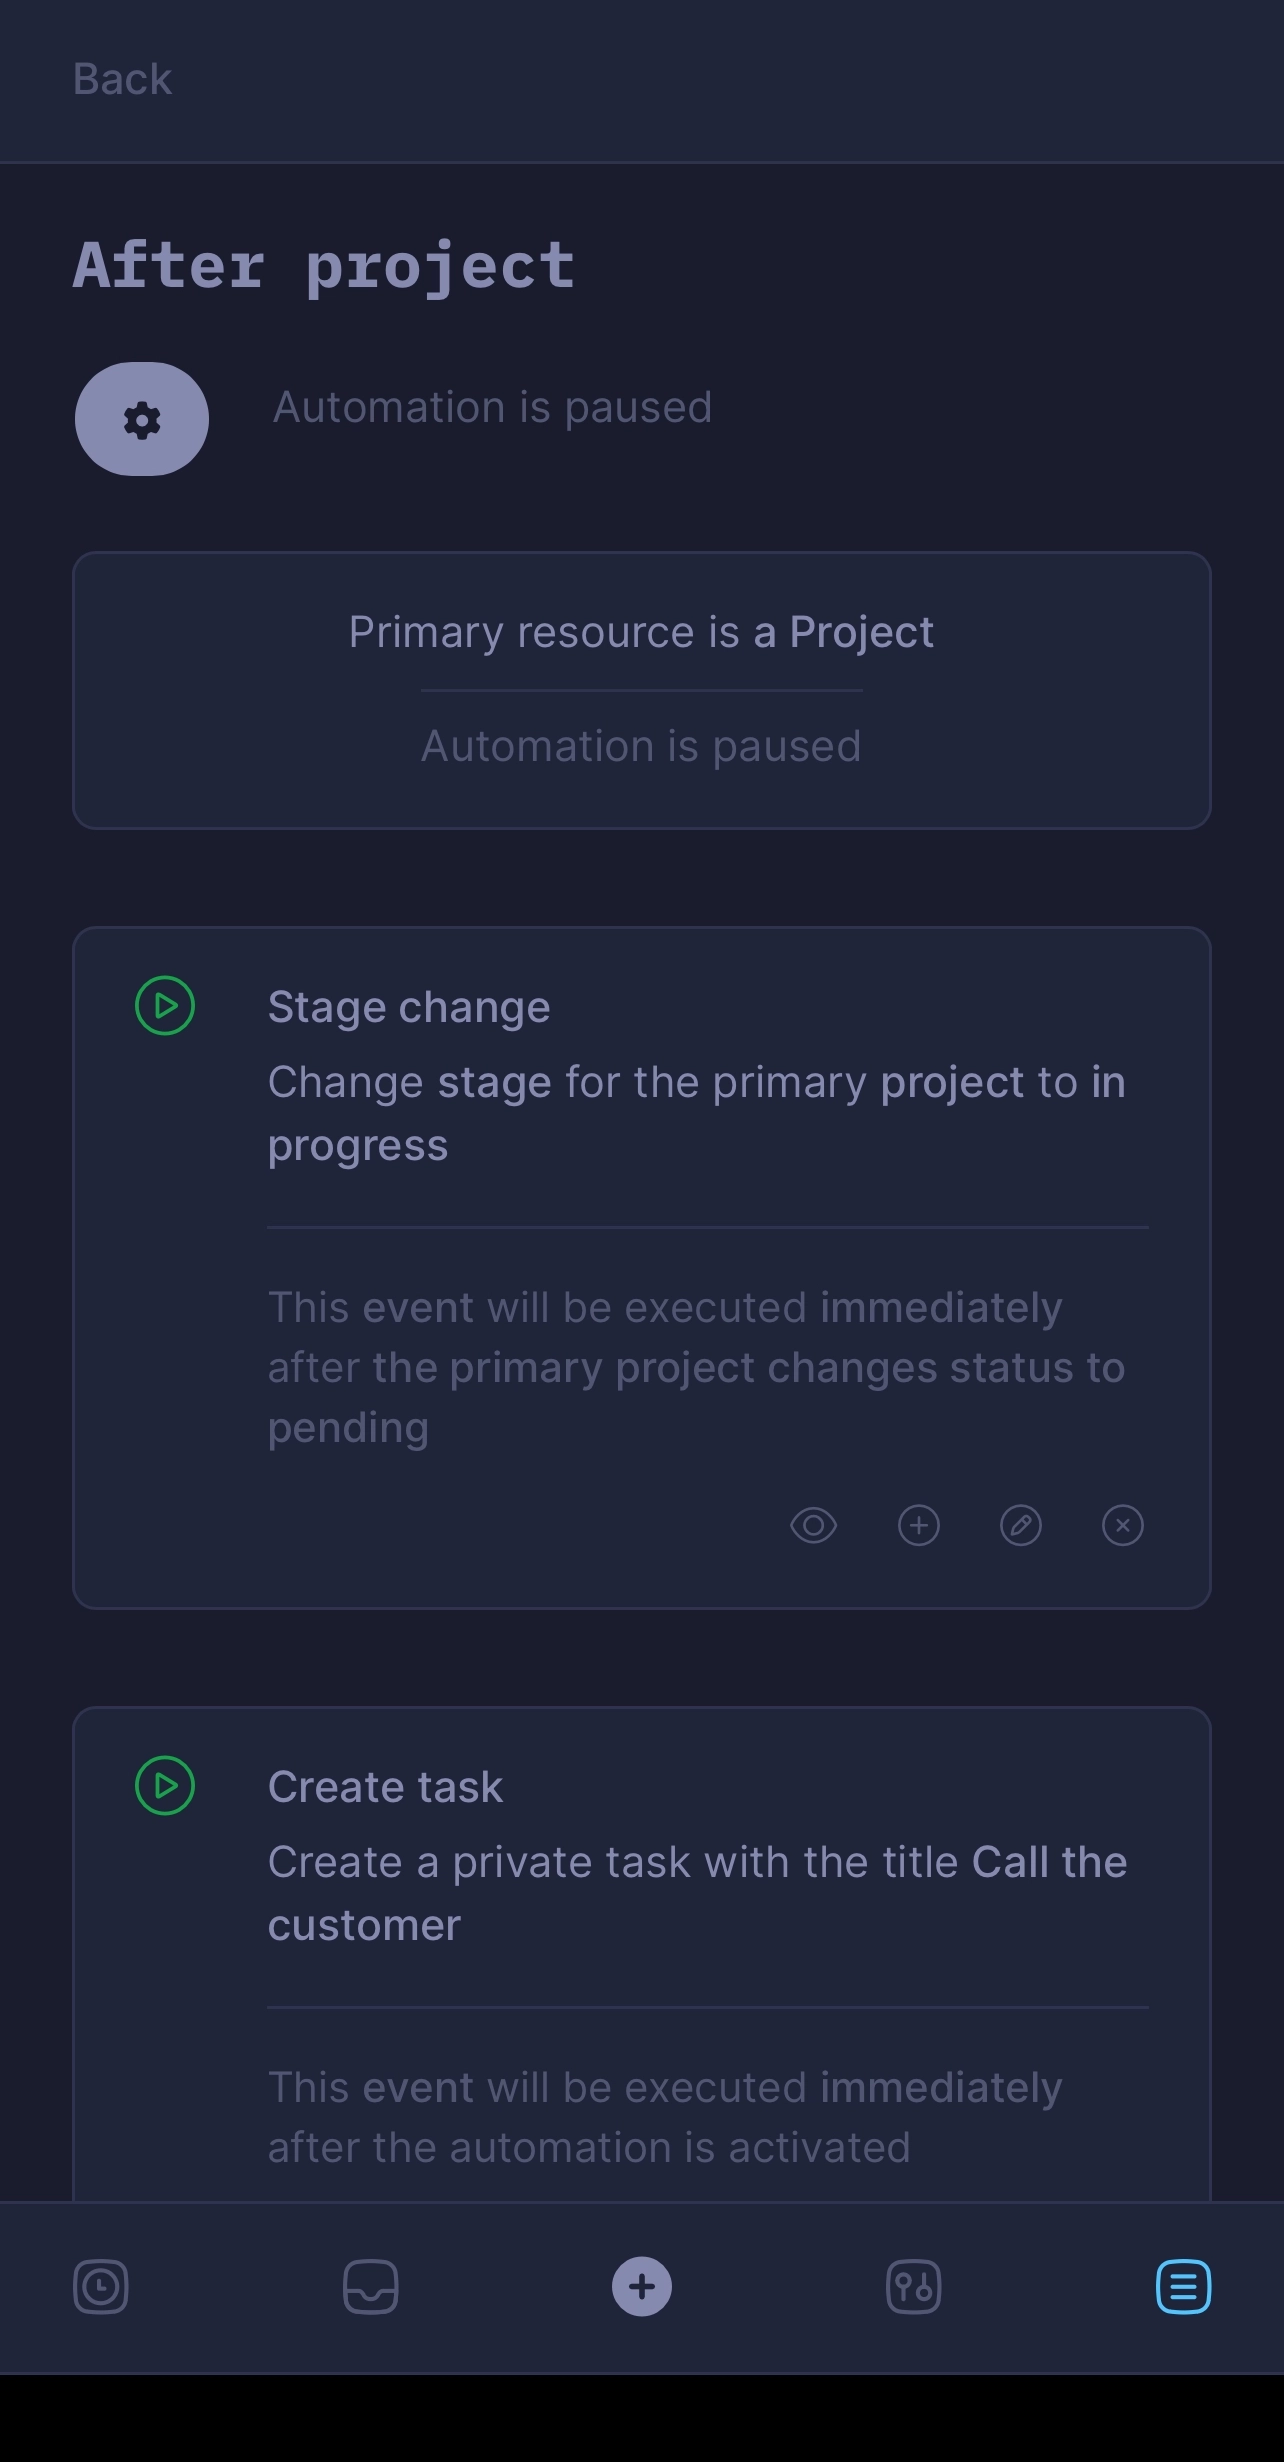Viewport: 1284px width, 2462px height.
Task: Open the filters icon in the bottom bar
Action: click(912, 2285)
